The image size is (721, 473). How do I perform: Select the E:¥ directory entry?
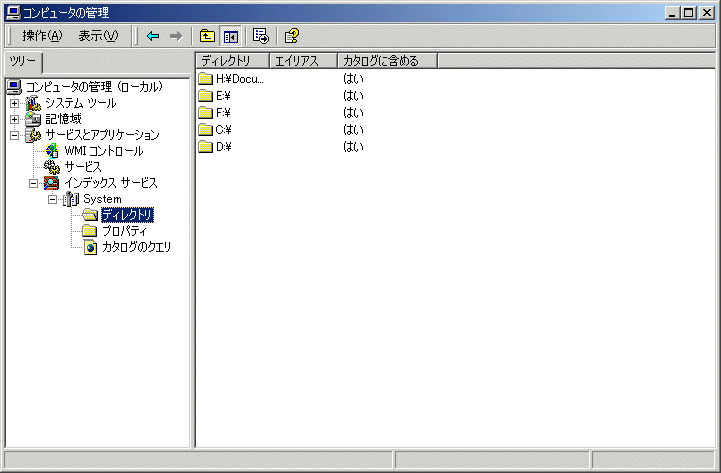(223, 96)
